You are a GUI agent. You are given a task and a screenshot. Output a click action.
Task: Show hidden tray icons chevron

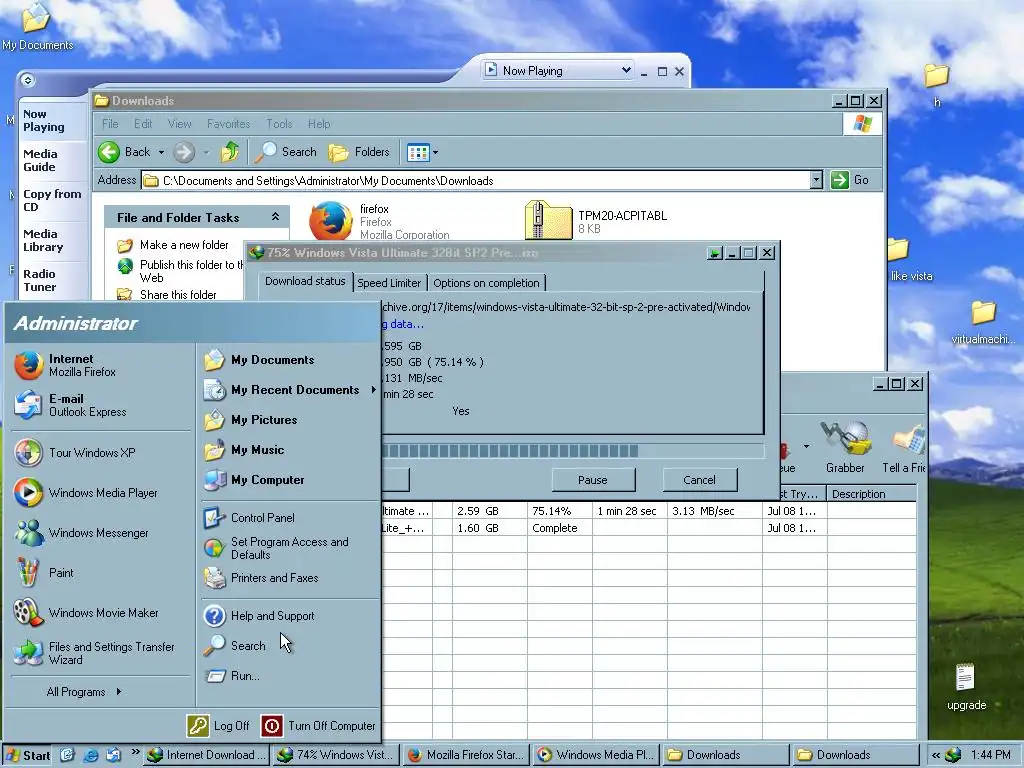tap(936, 756)
